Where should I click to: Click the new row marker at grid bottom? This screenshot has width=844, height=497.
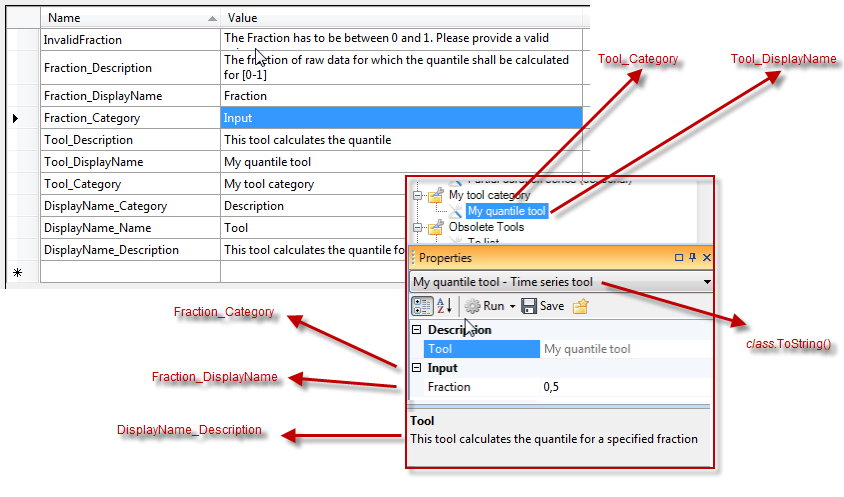(17, 272)
